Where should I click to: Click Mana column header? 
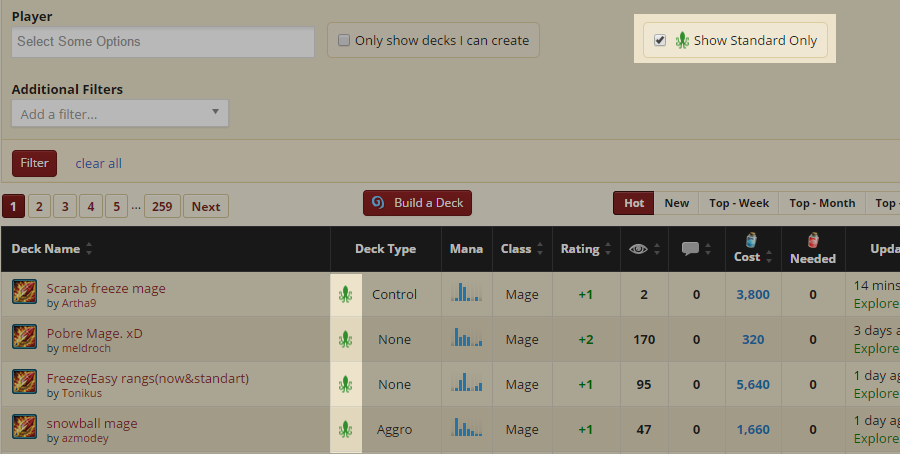466,249
